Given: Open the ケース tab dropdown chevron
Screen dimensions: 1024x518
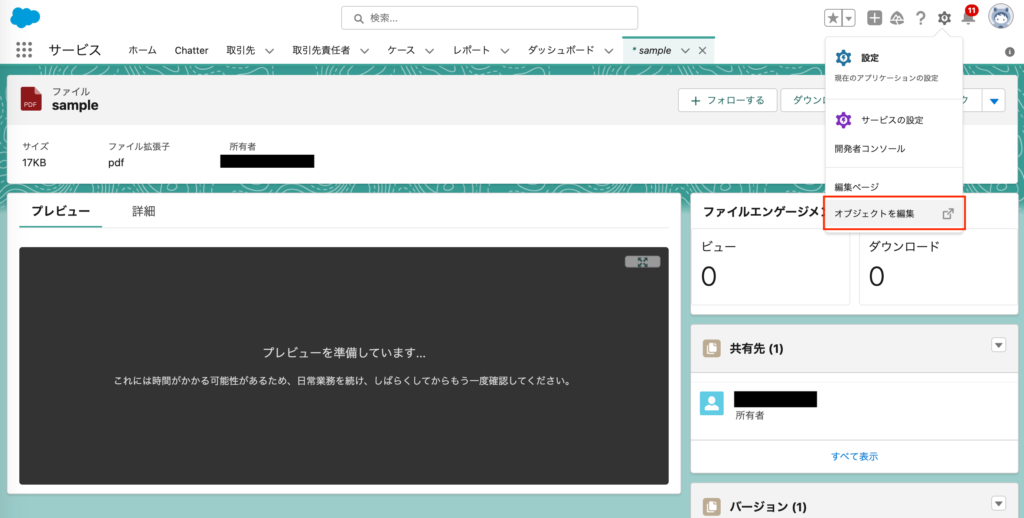Looking at the screenshot, I should click(429, 50).
